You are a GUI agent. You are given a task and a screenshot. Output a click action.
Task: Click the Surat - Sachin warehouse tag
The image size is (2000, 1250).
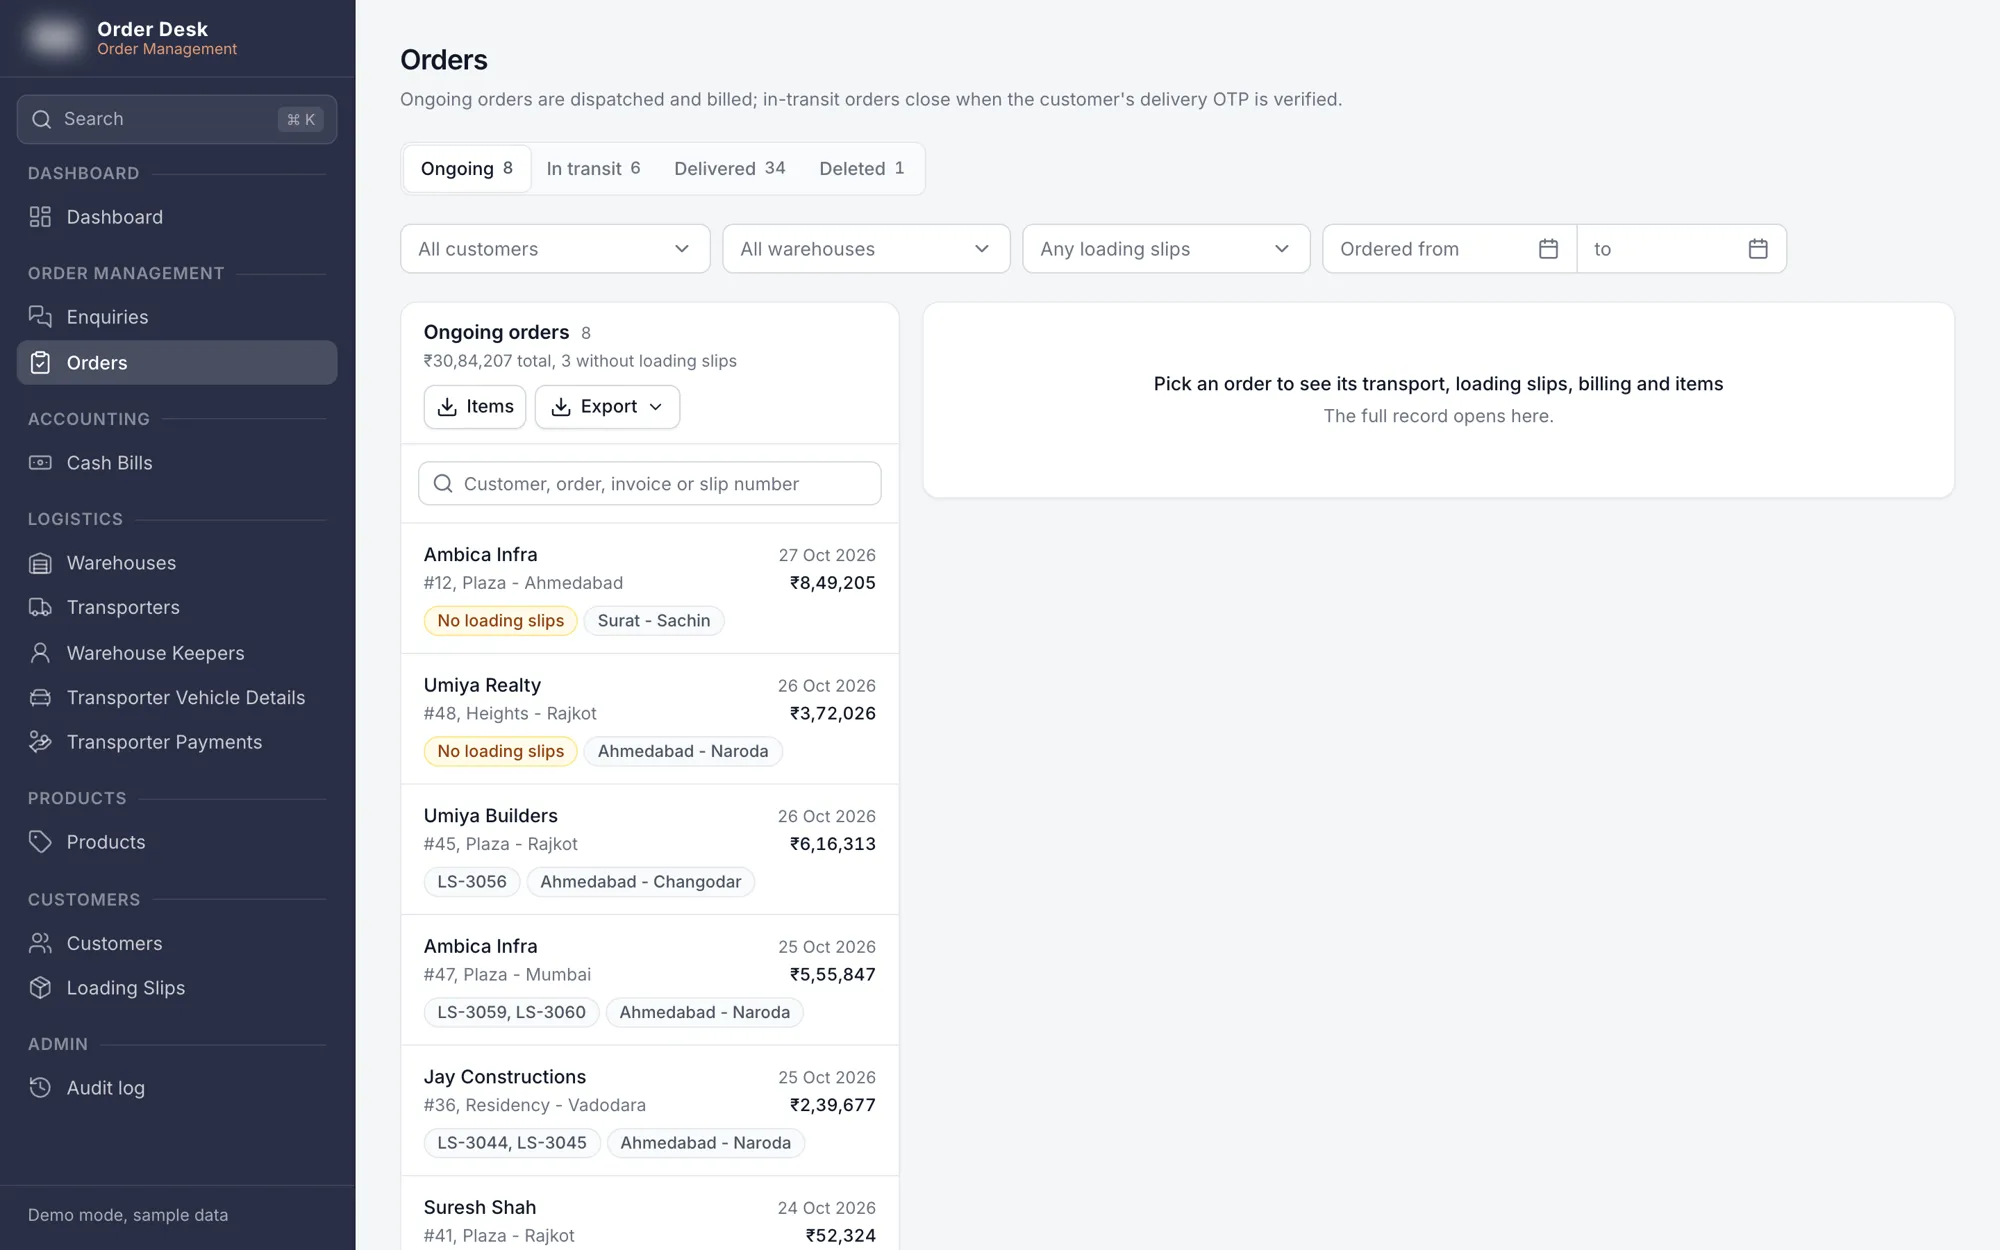point(654,621)
